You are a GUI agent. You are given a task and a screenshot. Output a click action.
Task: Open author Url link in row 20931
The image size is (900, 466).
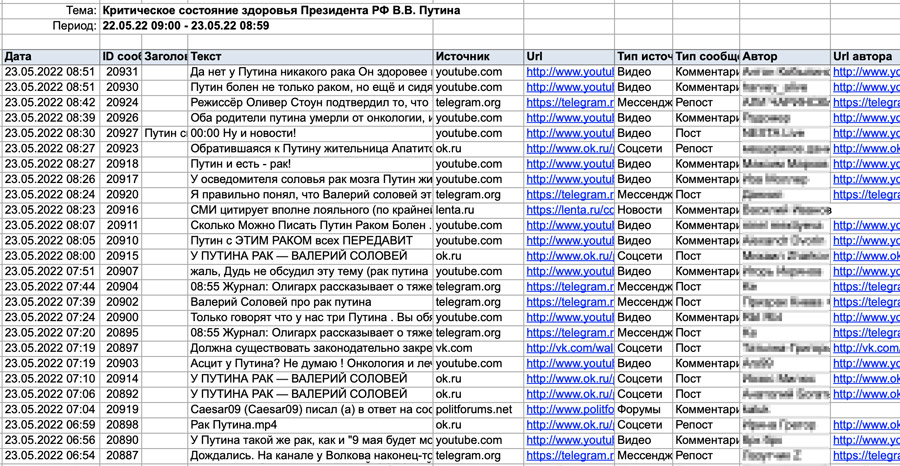pyautogui.click(x=865, y=72)
